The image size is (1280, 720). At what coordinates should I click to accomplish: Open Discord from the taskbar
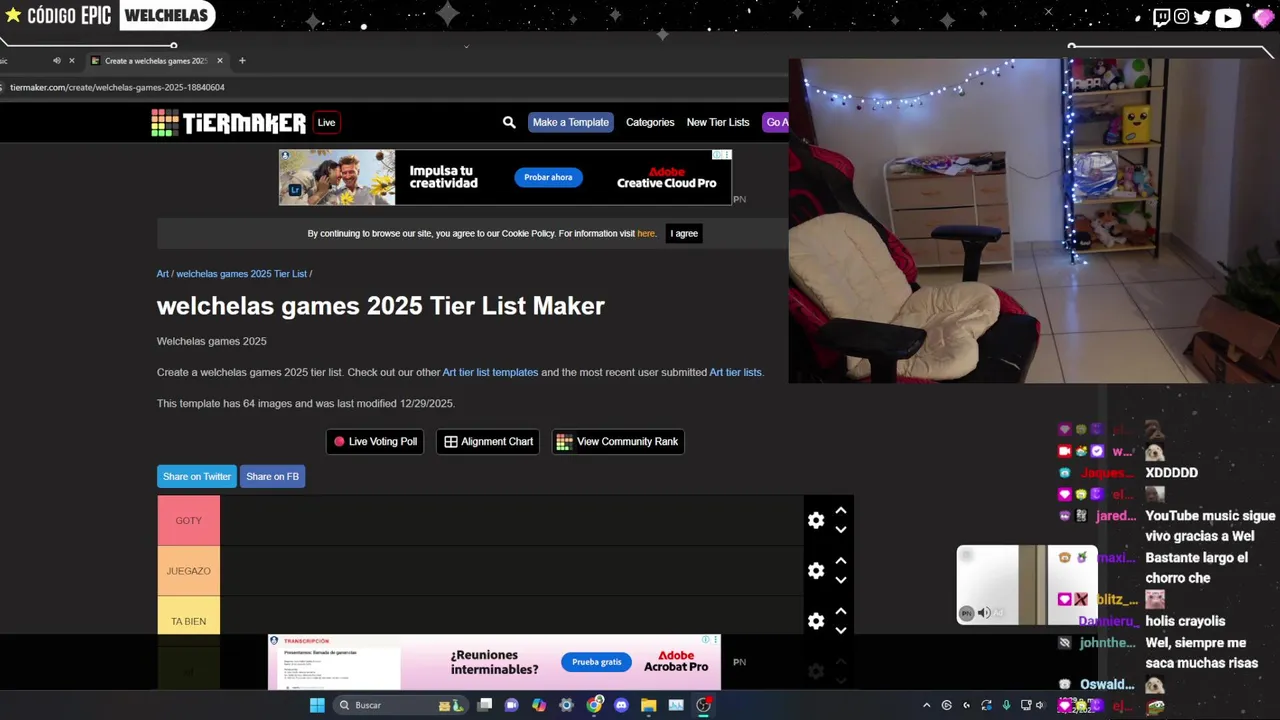621,705
